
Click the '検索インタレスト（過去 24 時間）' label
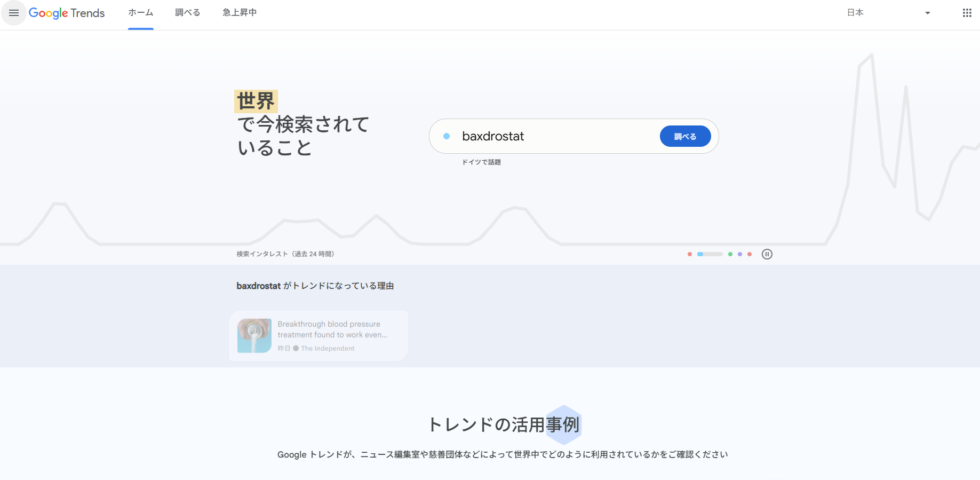click(x=286, y=254)
